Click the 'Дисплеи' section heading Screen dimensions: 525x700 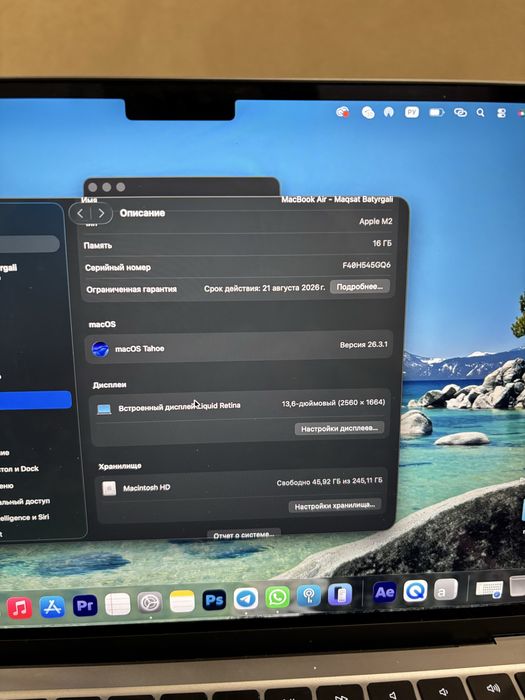(x=109, y=385)
